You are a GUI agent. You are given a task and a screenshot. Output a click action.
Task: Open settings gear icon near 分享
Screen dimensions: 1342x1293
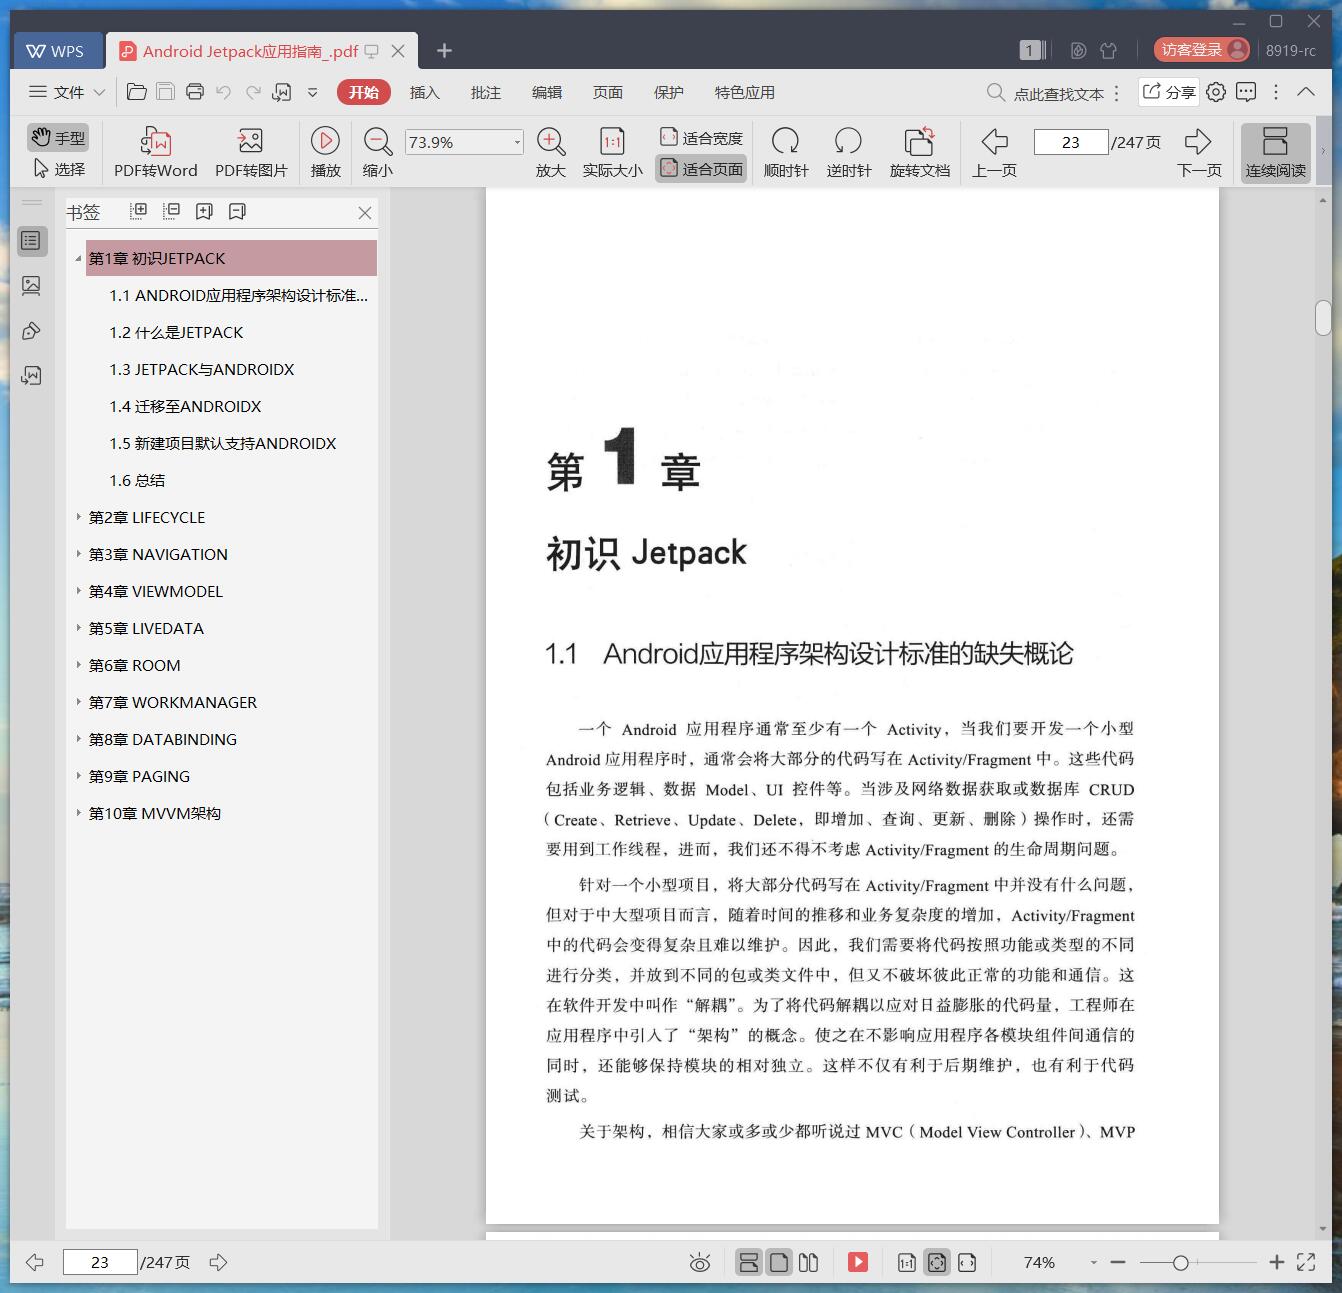point(1216,92)
